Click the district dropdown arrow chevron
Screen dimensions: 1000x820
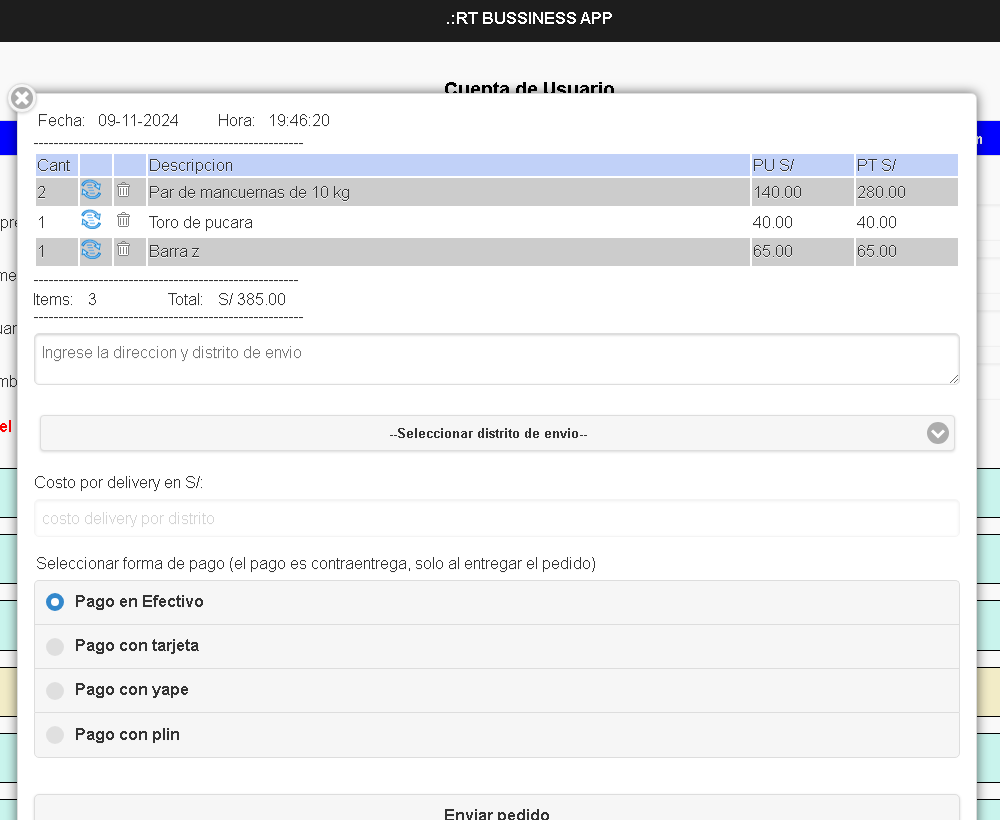point(937,434)
